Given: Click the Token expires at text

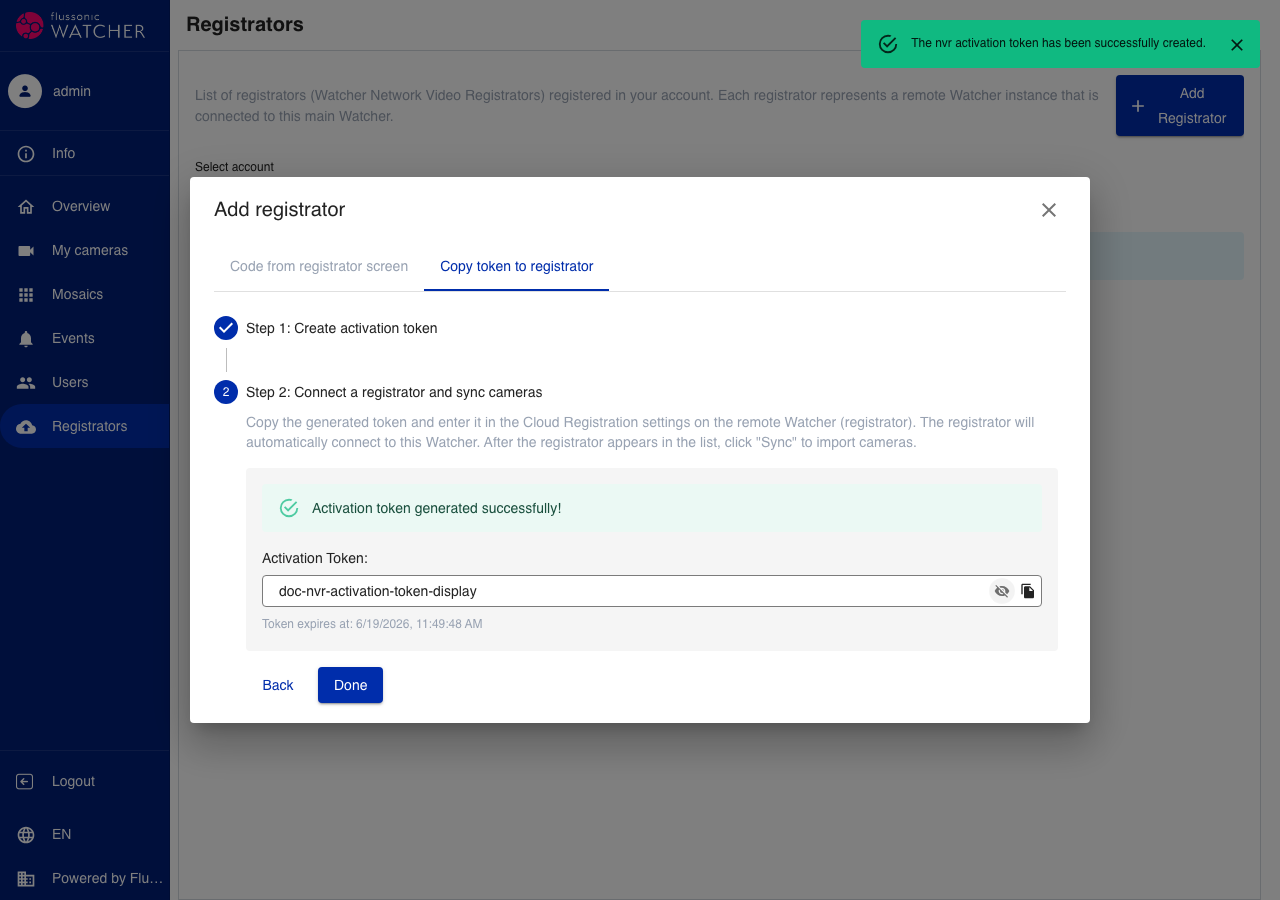Looking at the screenshot, I should coord(372,624).
